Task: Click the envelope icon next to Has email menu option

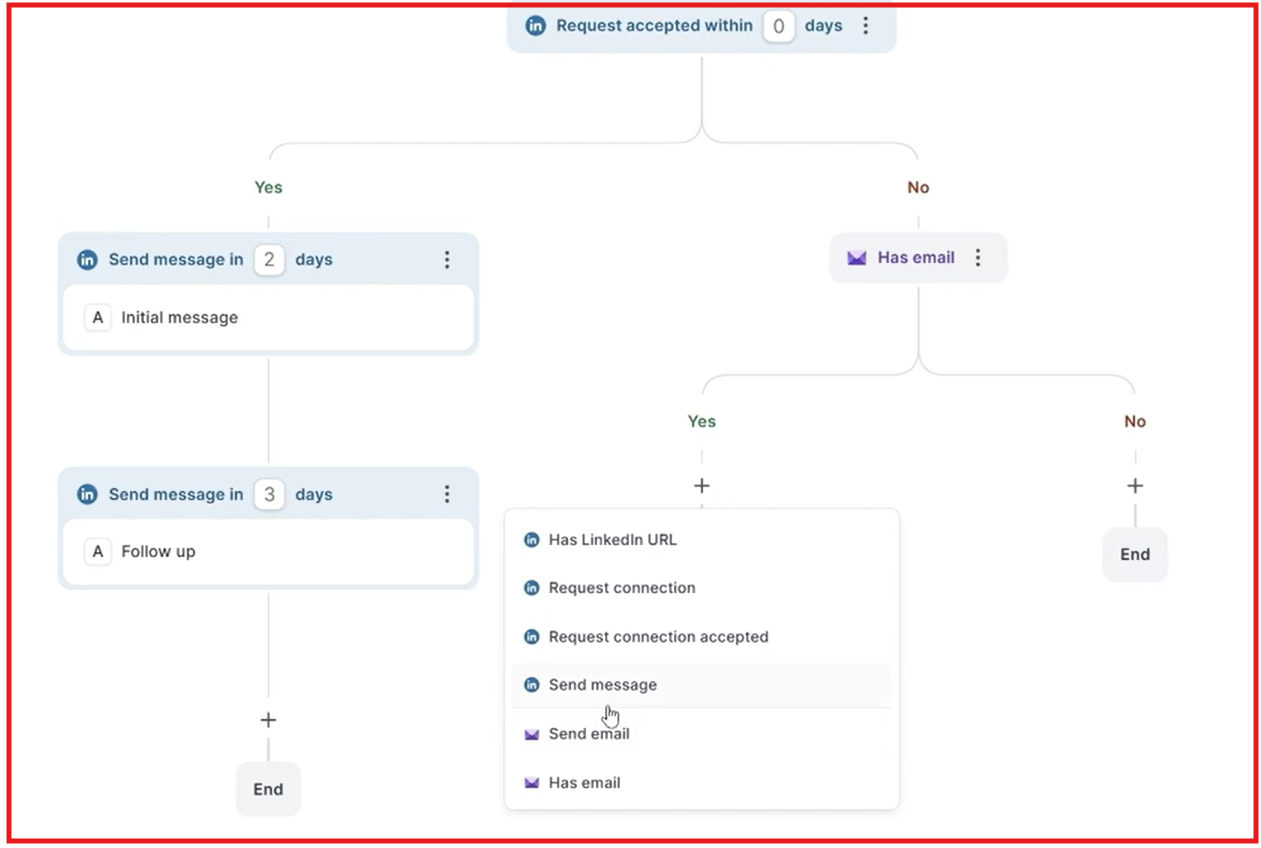Action: click(531, 782)
